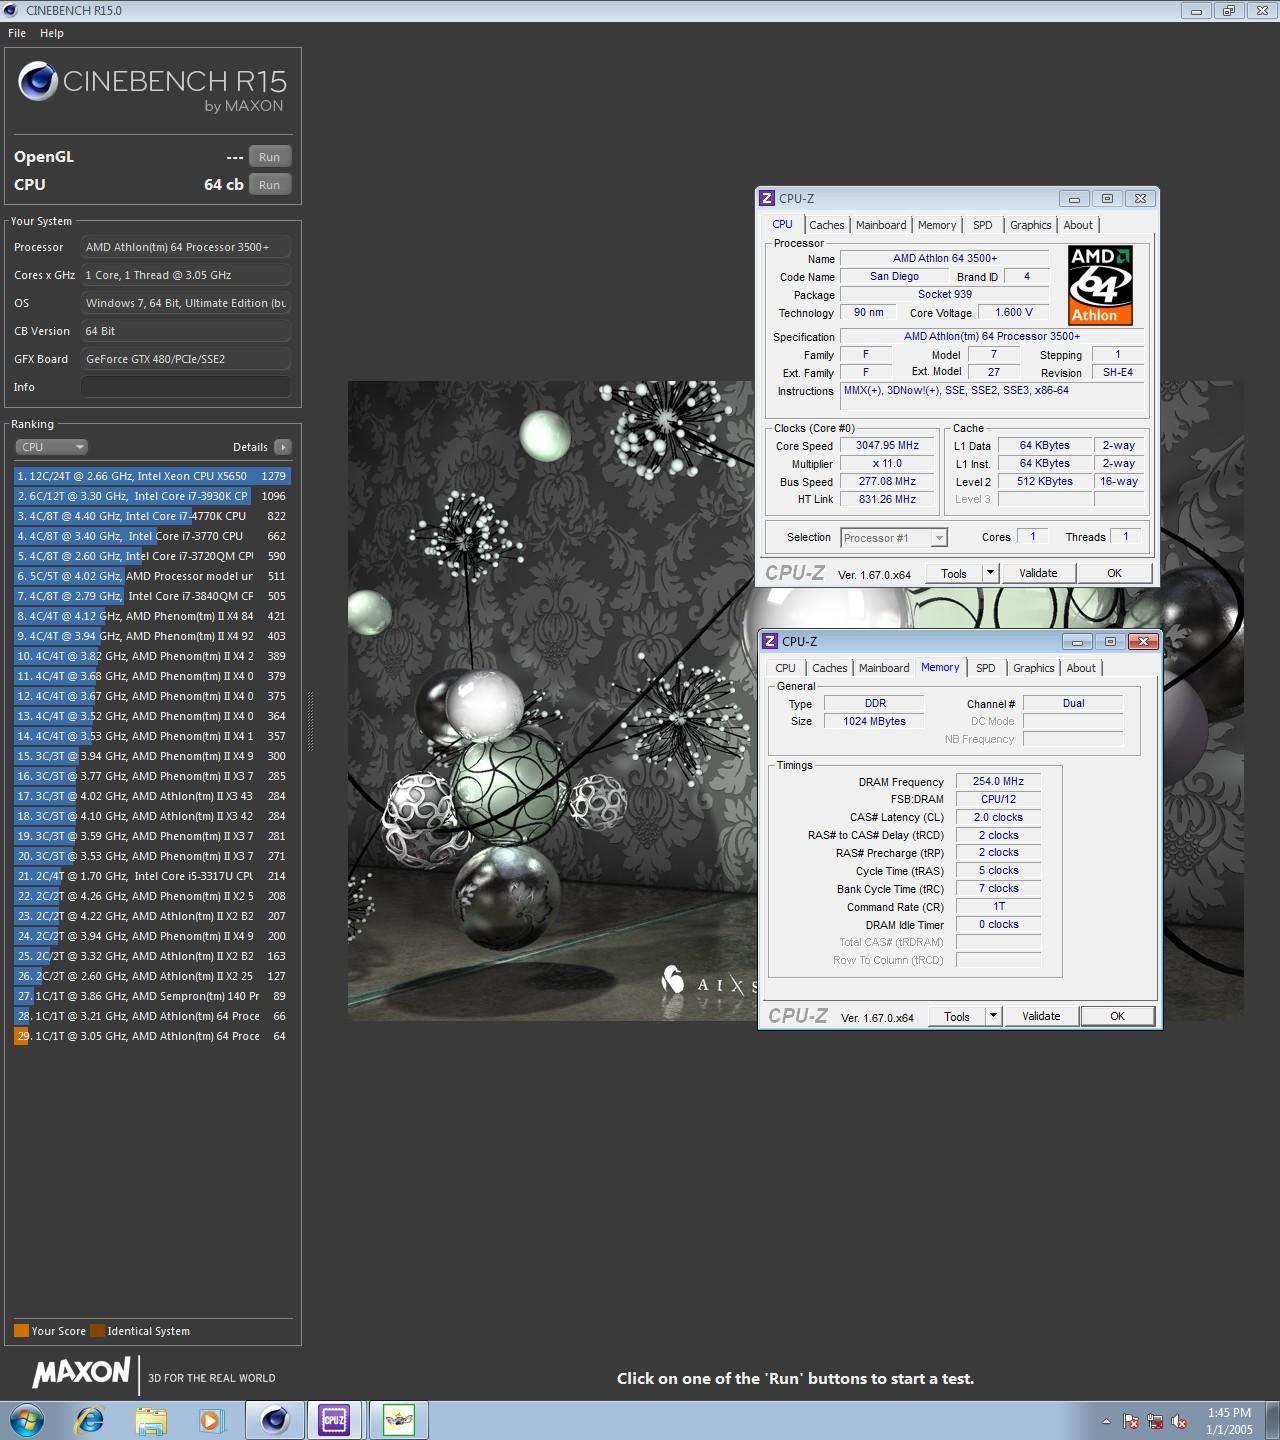Select ranking row 27 AMD Sempron 140
Viewport: 1280px width, 1440px height.
tap(152, 996)
